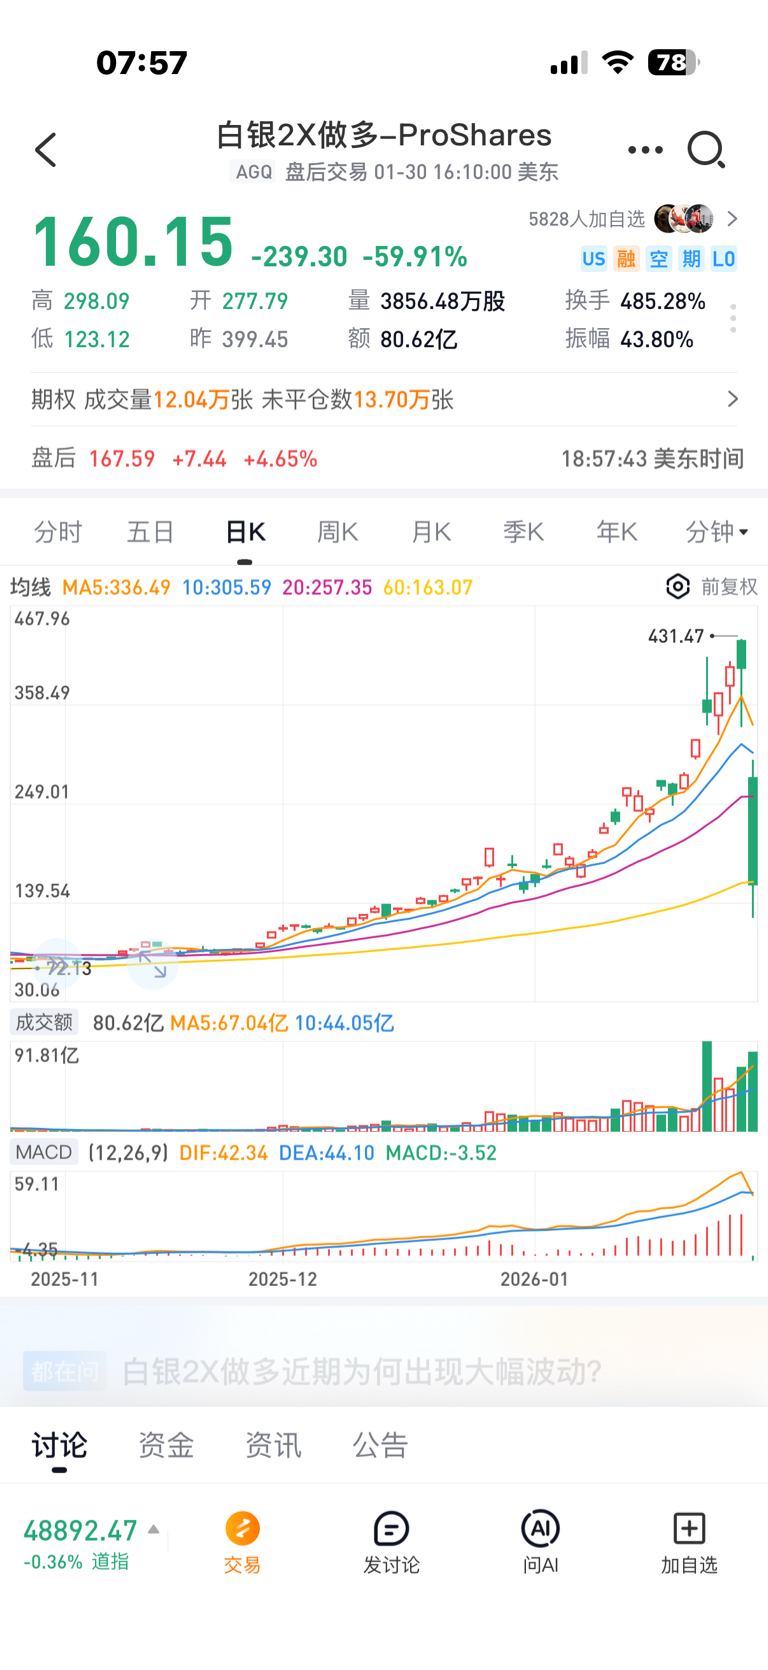Tap the 431.47 high price marker
Screen dimensions: 768x1670
[676, 636]
